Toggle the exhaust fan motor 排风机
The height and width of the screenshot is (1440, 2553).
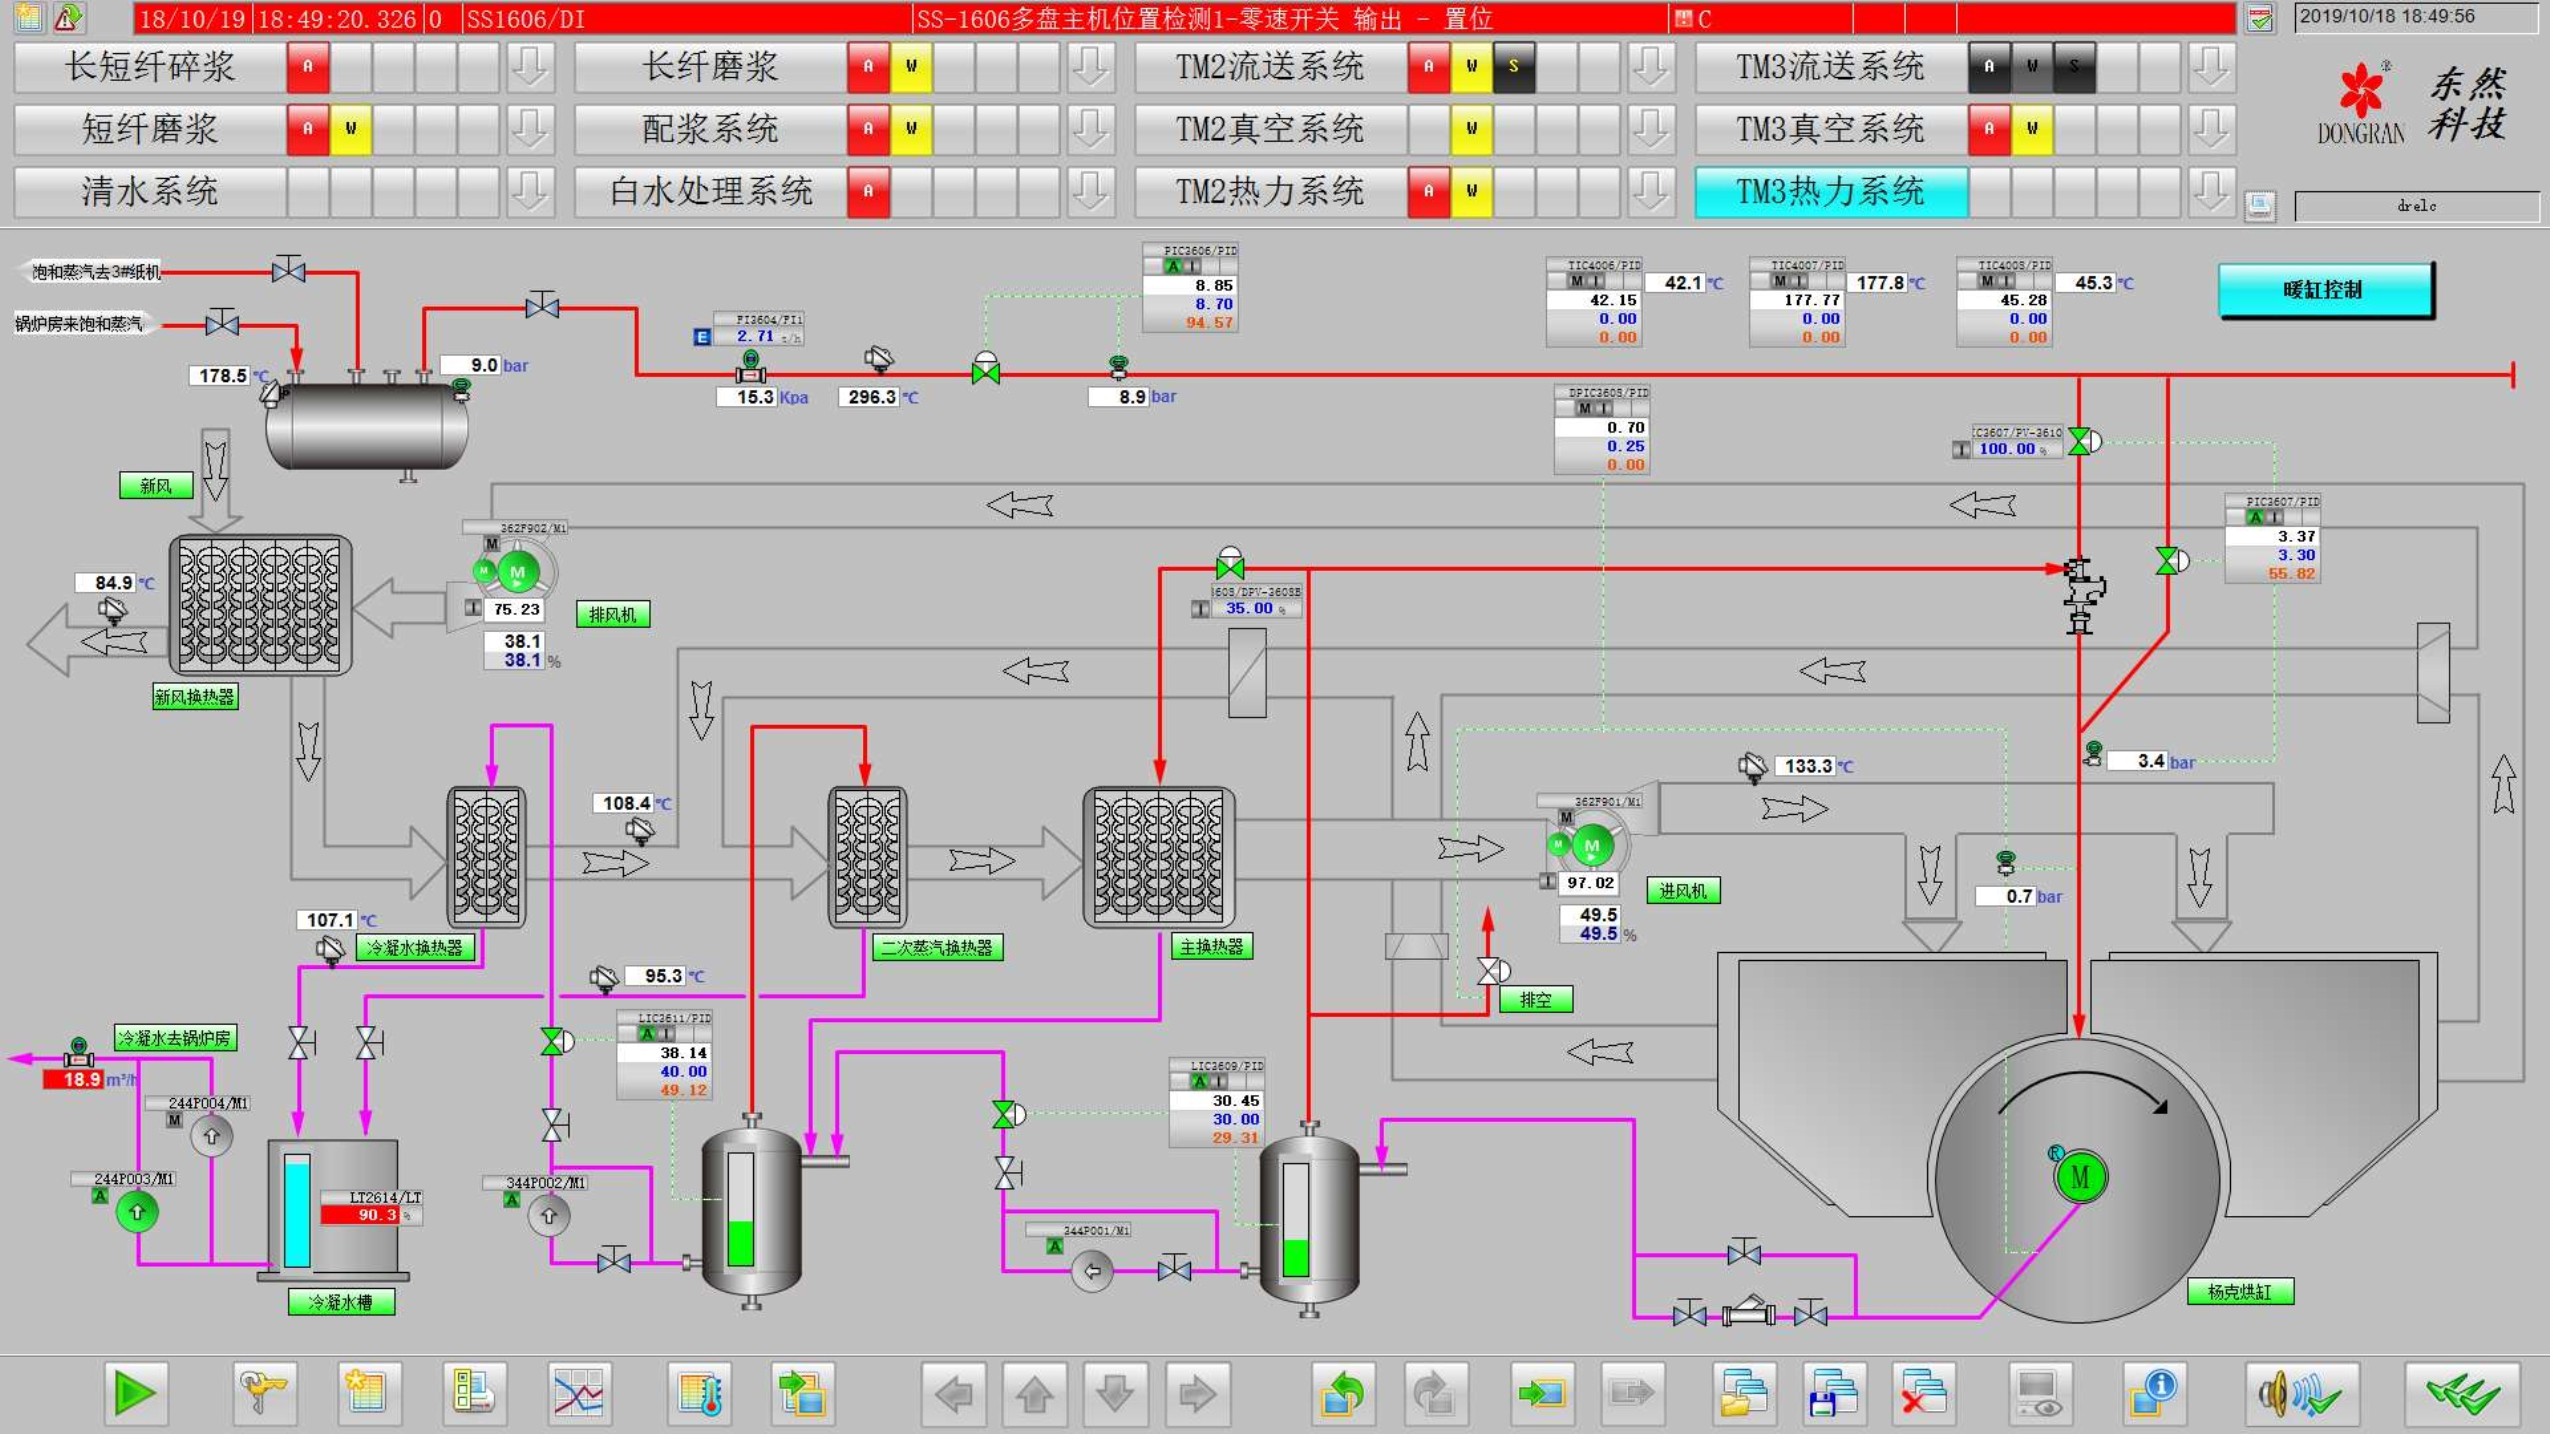[518, 573]
